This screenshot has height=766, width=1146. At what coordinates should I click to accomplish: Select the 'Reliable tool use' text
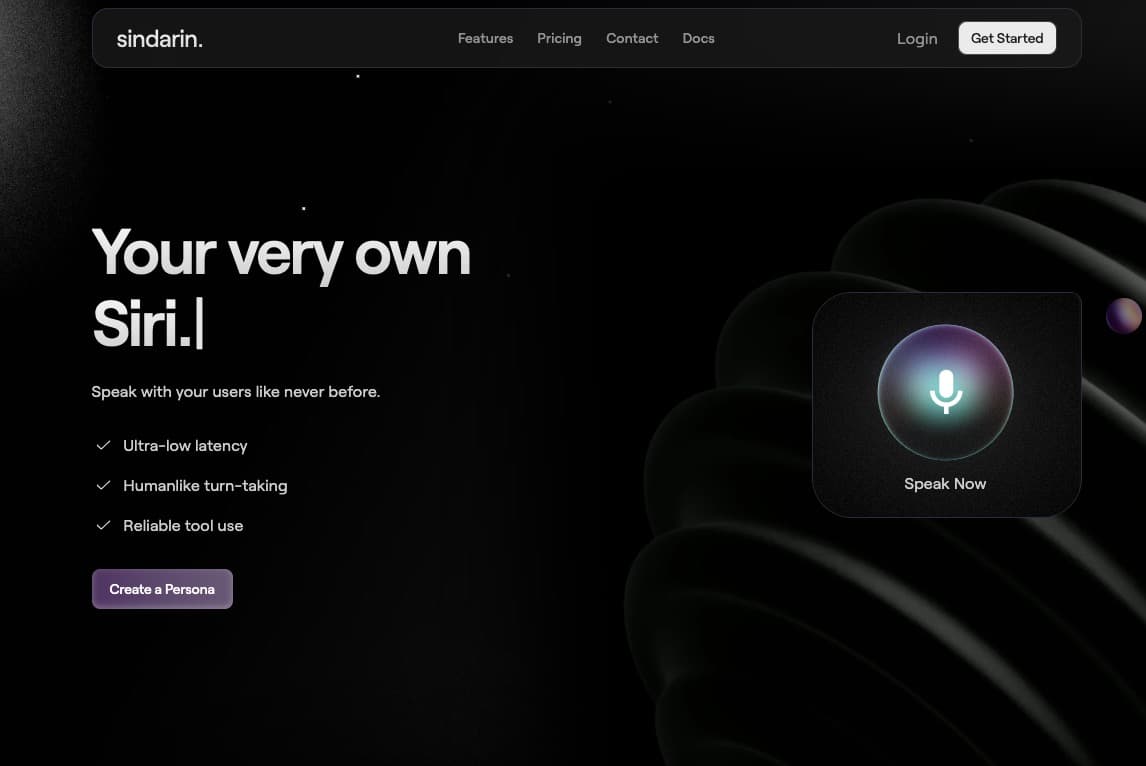[183, 526]
